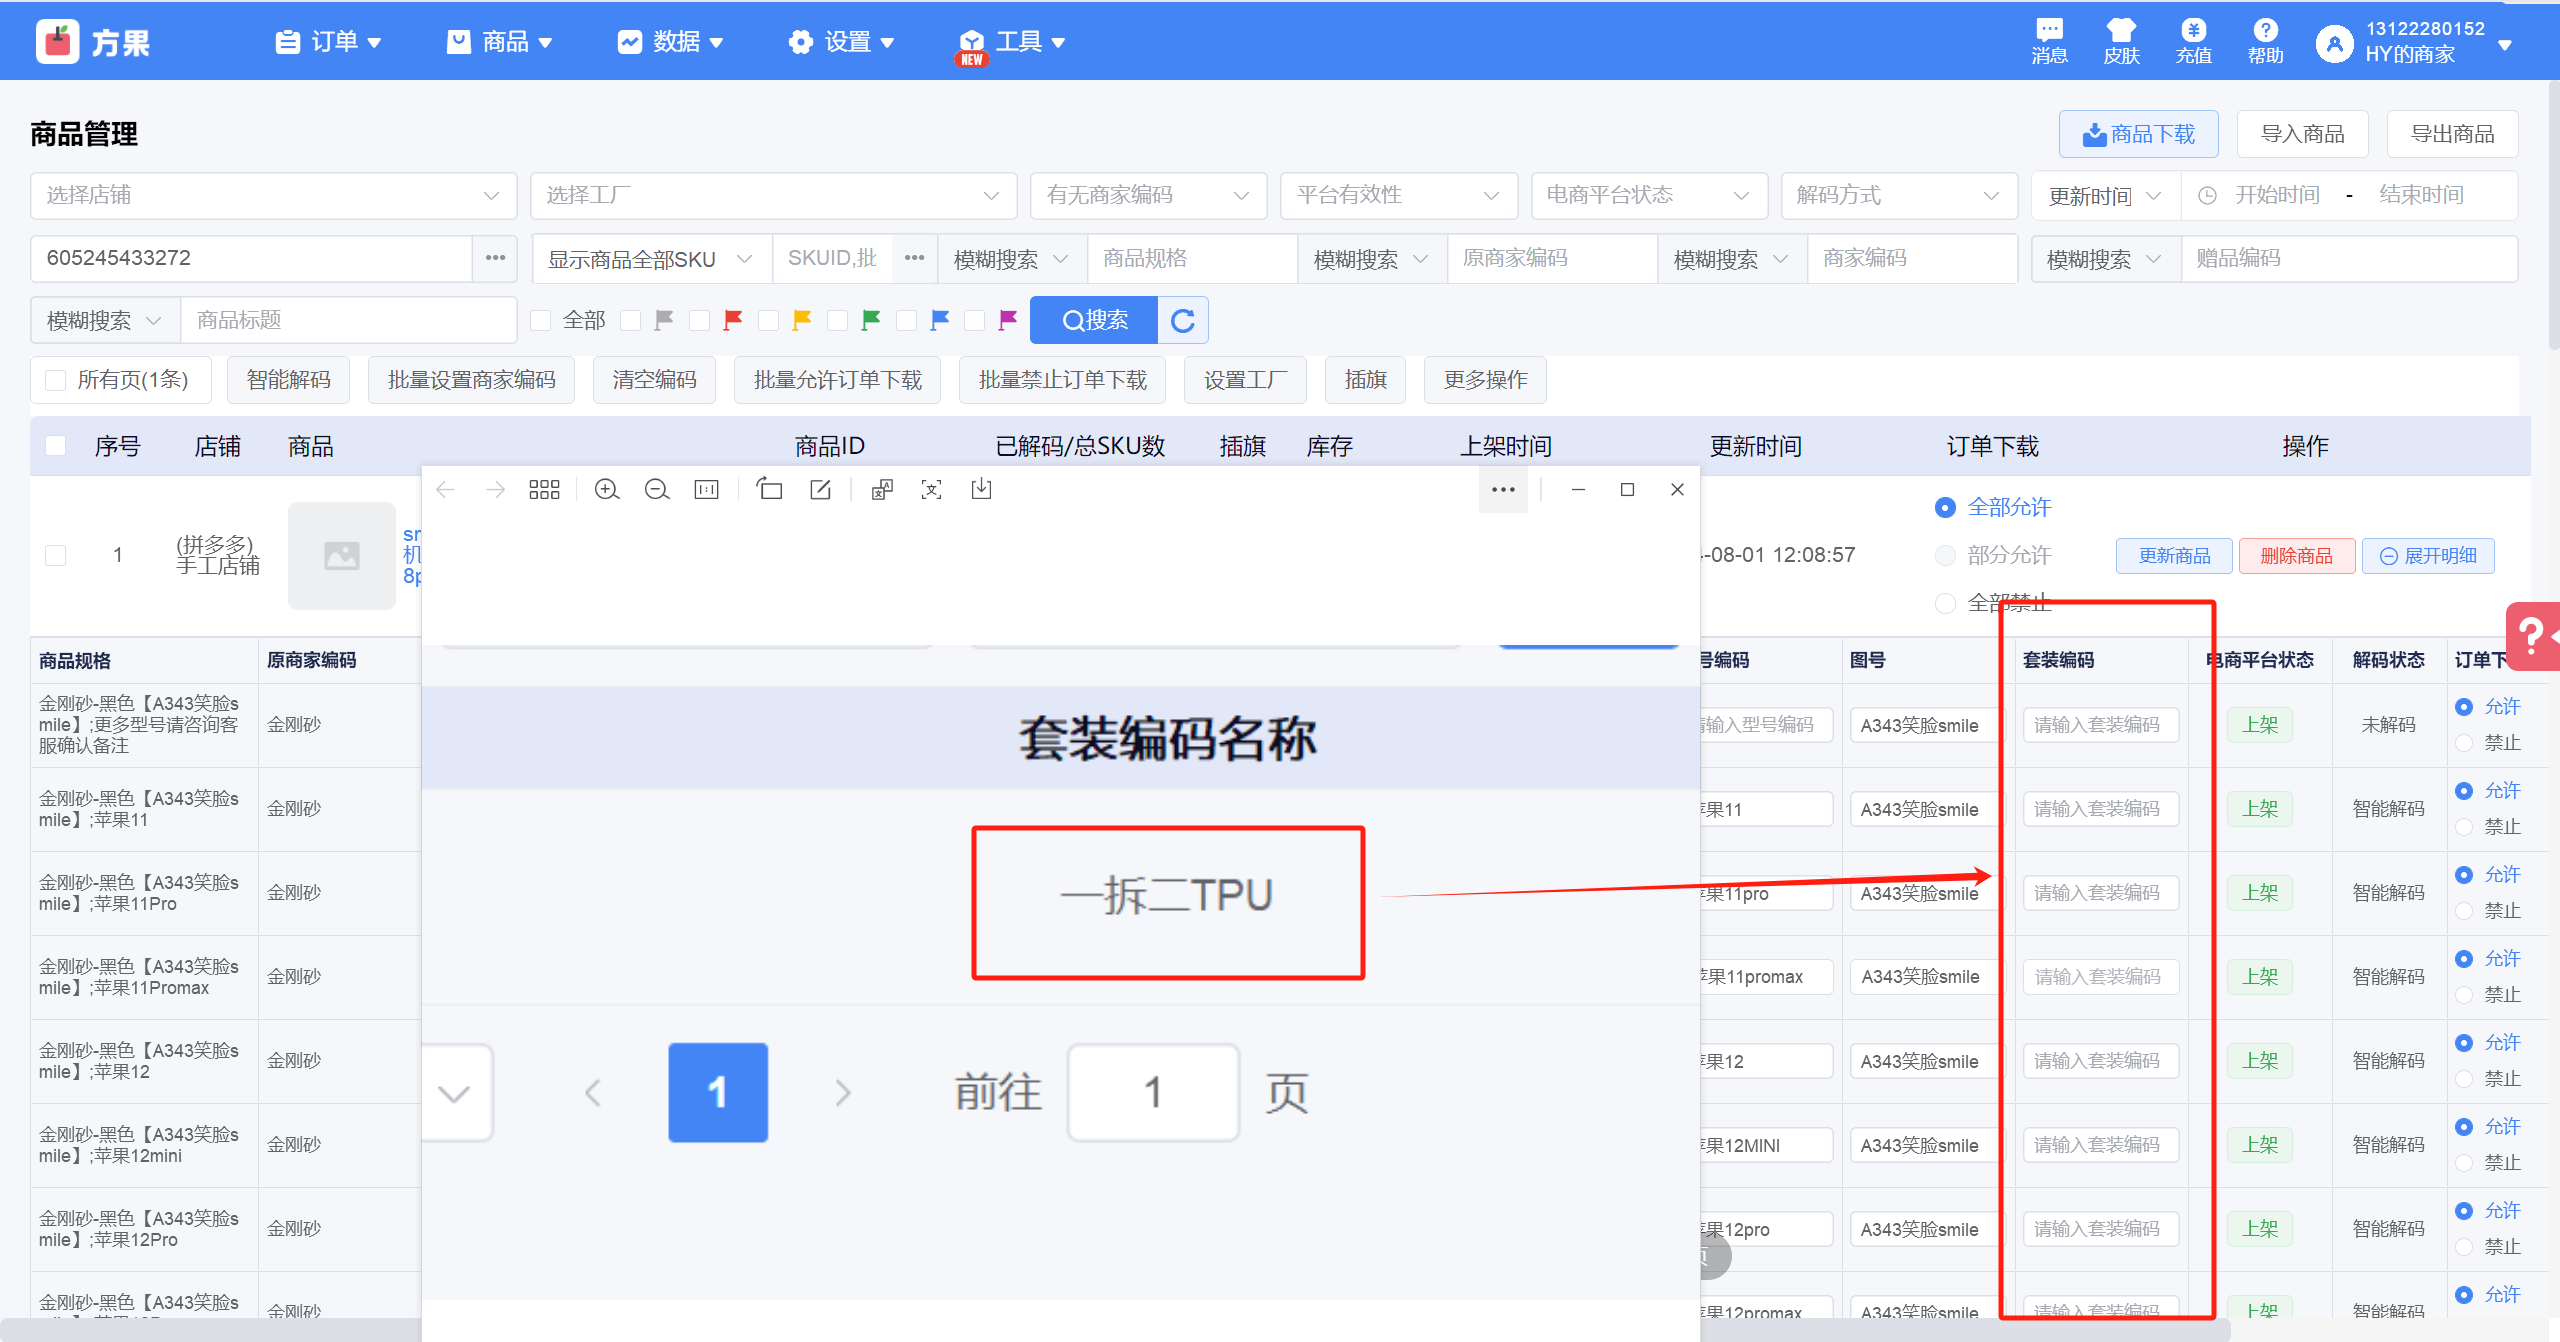Screen dimensions: 2560x1342
Task: Click the refresh icon beside 搜索 button
Action: click(1183, 320)
